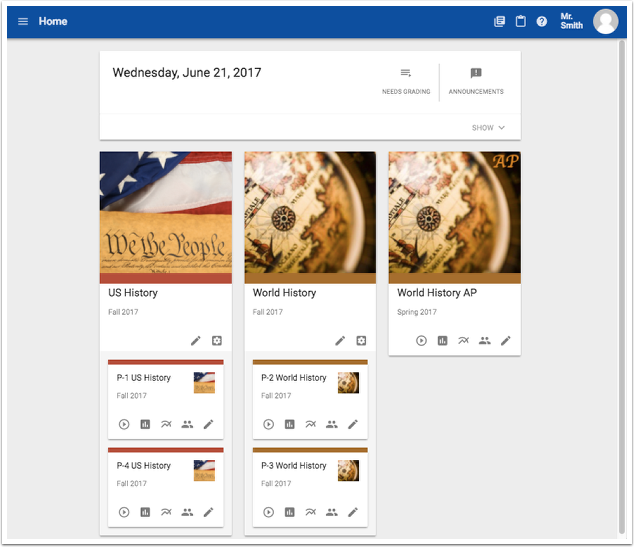
Task: Open Mr. Smith profile avatar menu
Action: [605, 21]
